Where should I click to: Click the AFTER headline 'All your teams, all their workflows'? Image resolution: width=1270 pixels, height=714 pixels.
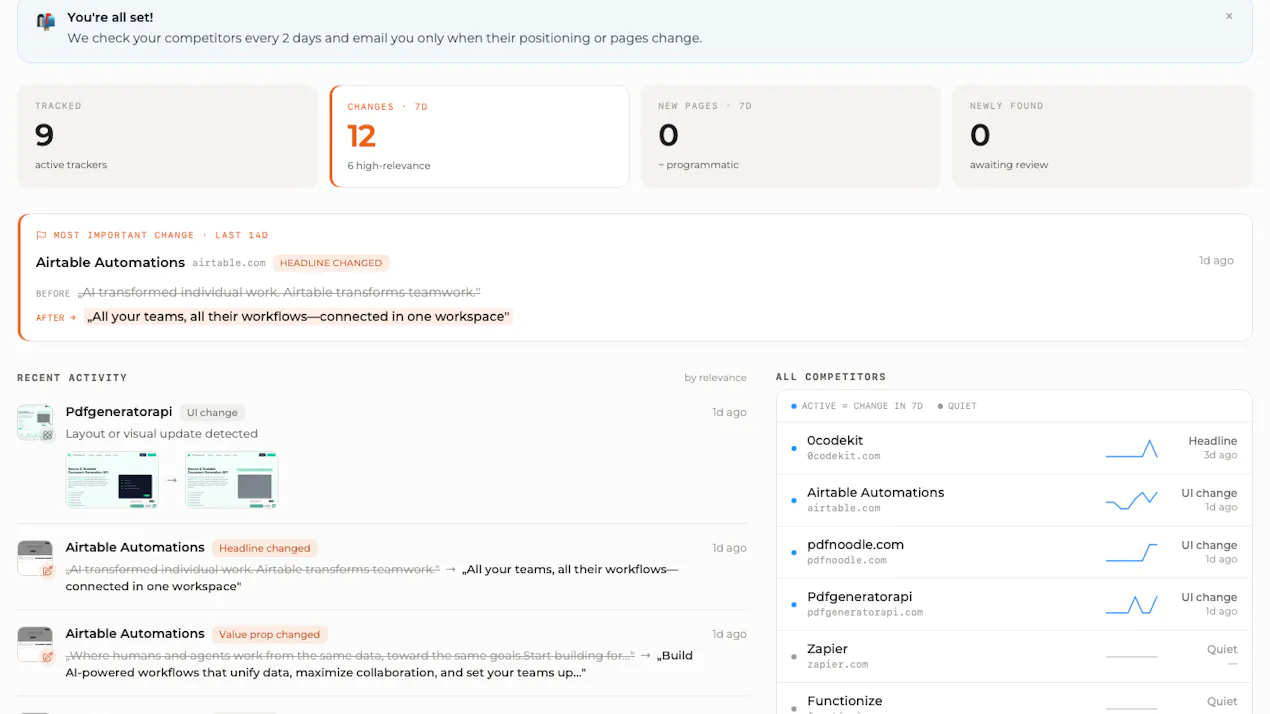pos(298,317)
